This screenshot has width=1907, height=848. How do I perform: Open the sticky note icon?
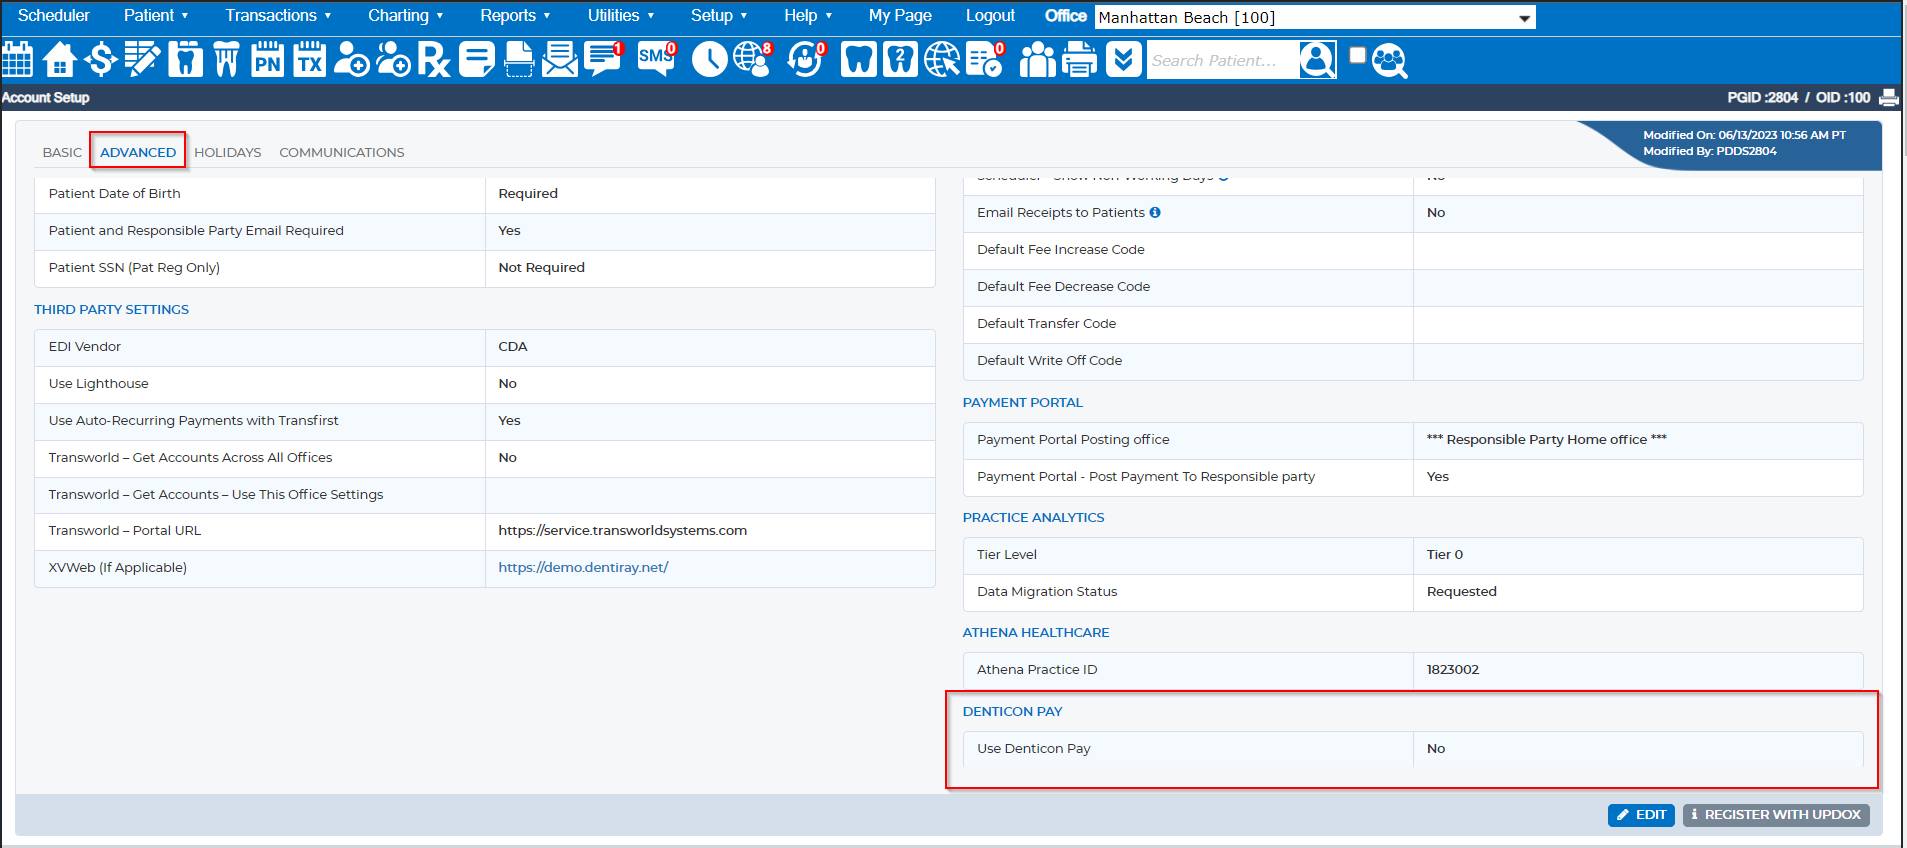pyautogui.click(x=477, y=60)
